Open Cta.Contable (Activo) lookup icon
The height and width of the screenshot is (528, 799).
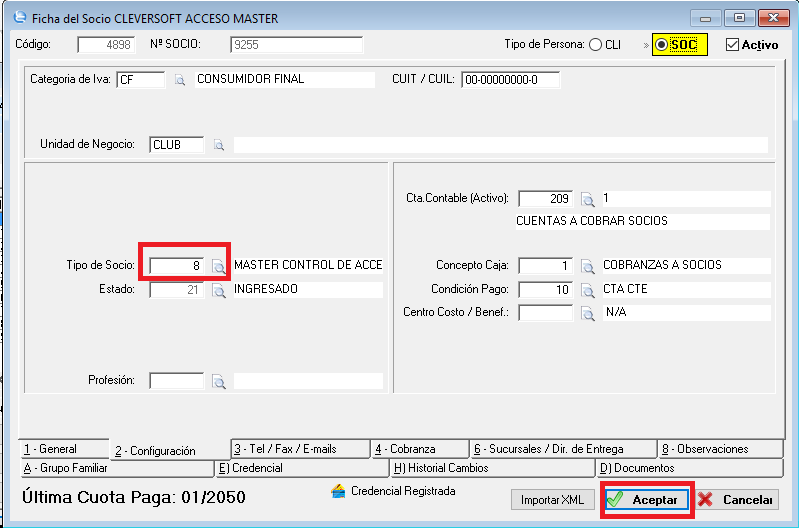(588, 199)
